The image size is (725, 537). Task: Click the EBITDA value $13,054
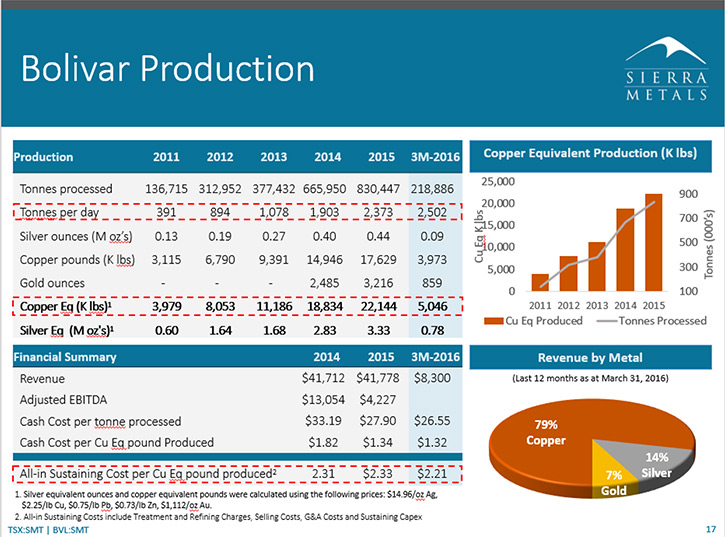point(323,400)
